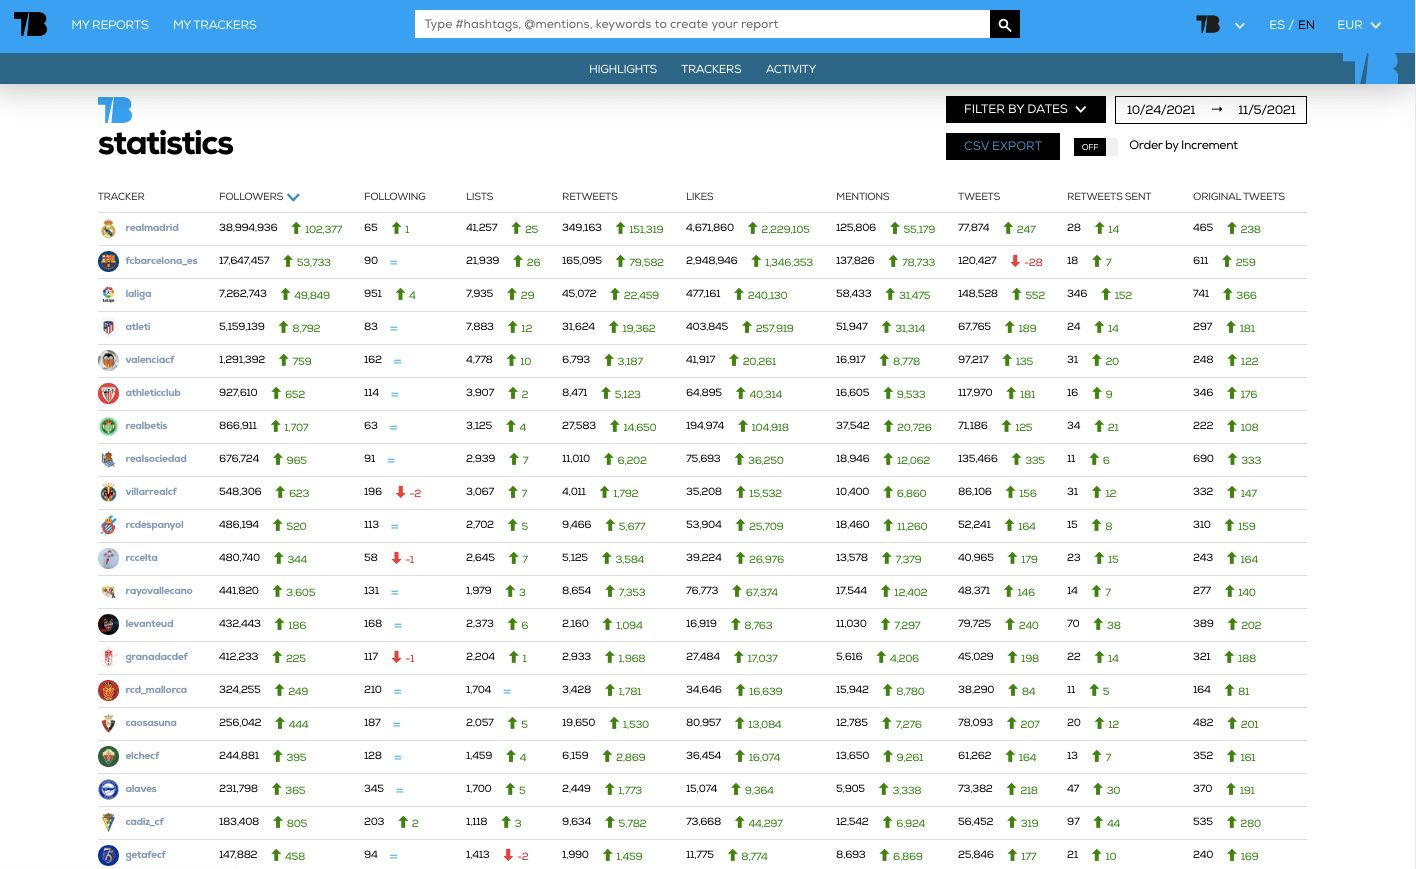The height and width of the screenshot is (869, 1416).
Task: Click the Lists column header
Action: click(479, 197)
